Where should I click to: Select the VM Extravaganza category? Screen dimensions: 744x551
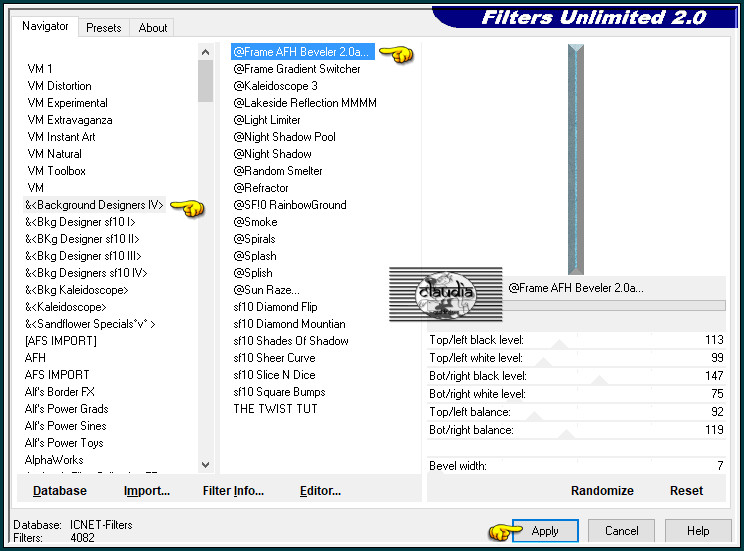click(x=70, y=120)
